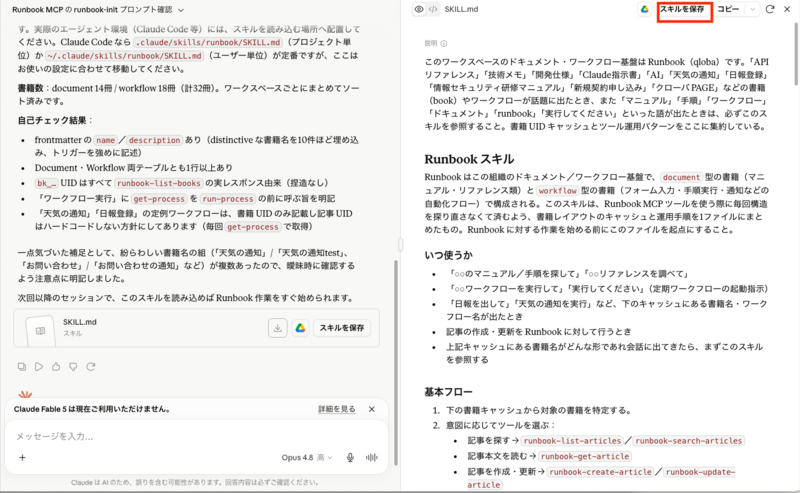The height and width of the screenshot is (493, 800).
Task: Dismiss the Claude Fable 5 unavailable notice
Action: point(372,409)
